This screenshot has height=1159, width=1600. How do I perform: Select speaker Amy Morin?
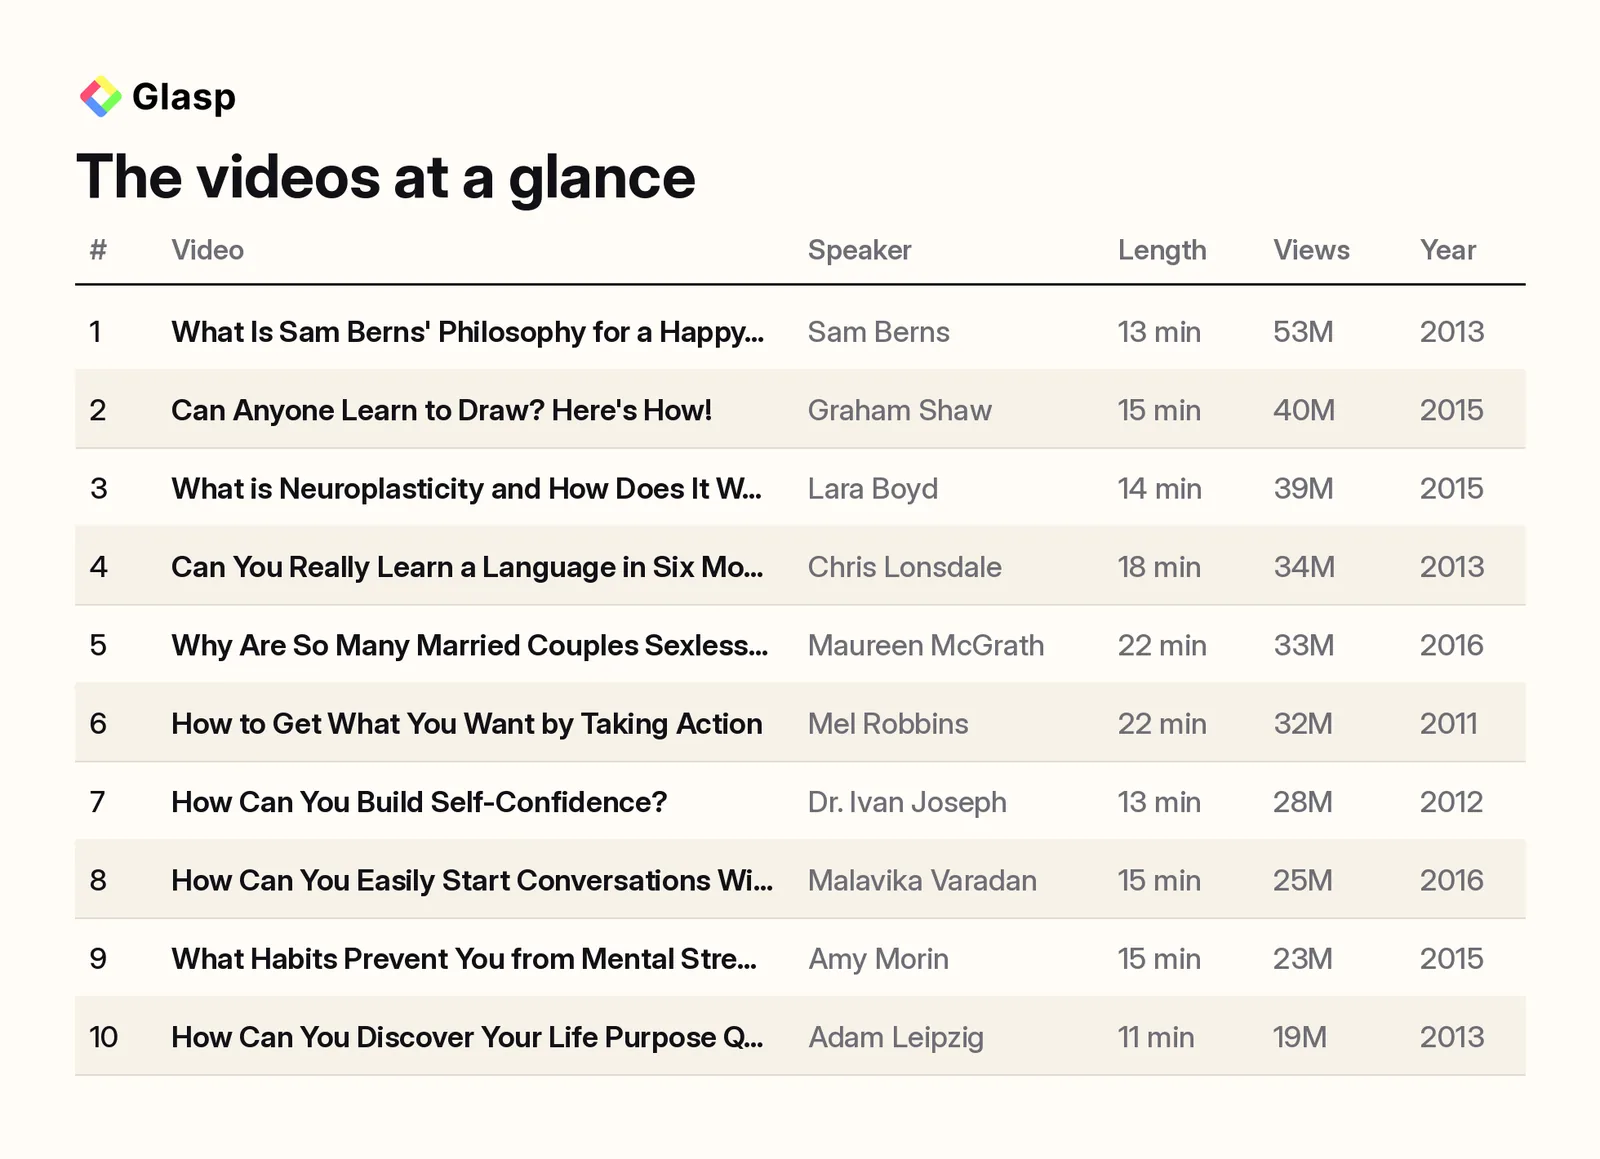point(878,959)
